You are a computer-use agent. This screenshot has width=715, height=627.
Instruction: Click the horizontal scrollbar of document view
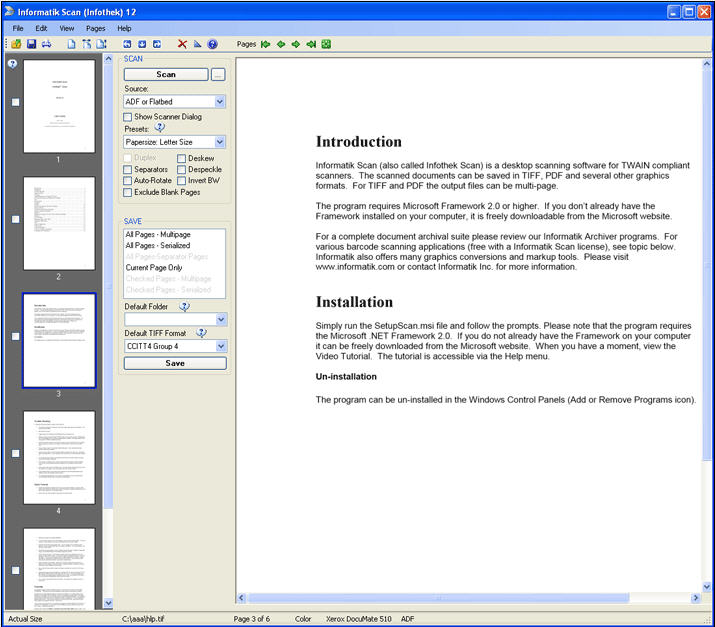tap(439, 598)
